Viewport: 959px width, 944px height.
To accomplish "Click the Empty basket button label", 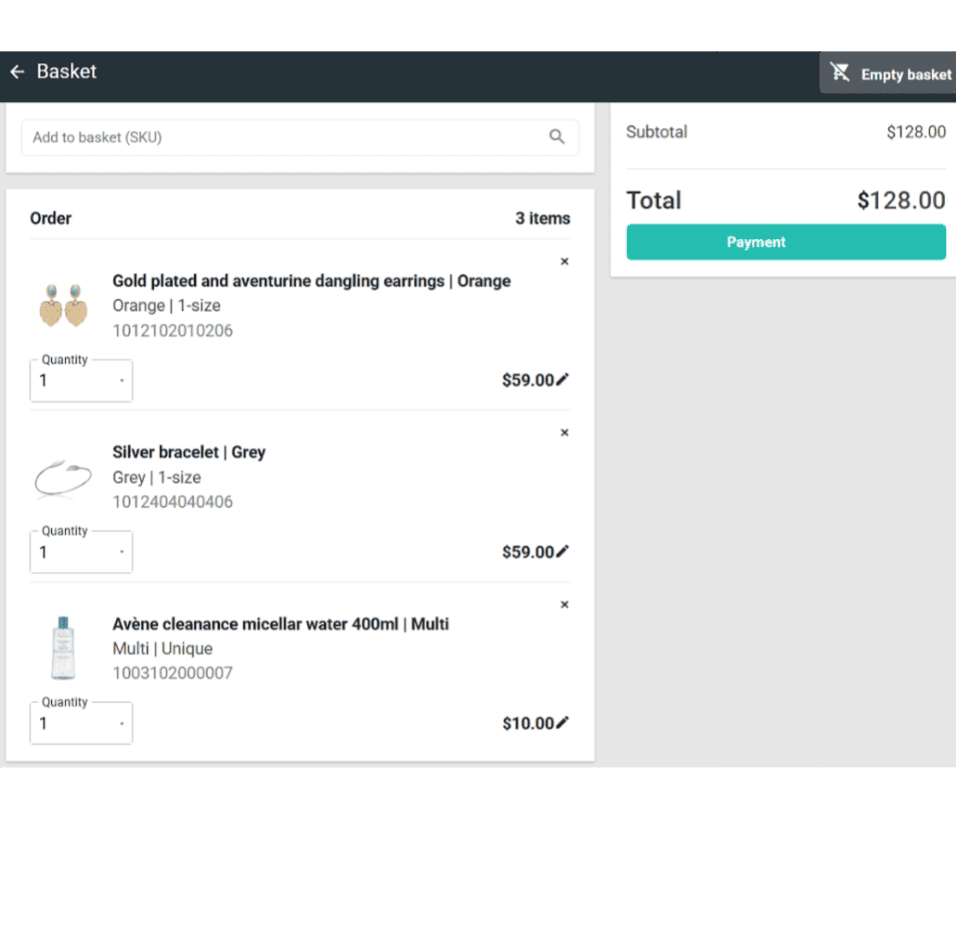I will tap(906, 75).
